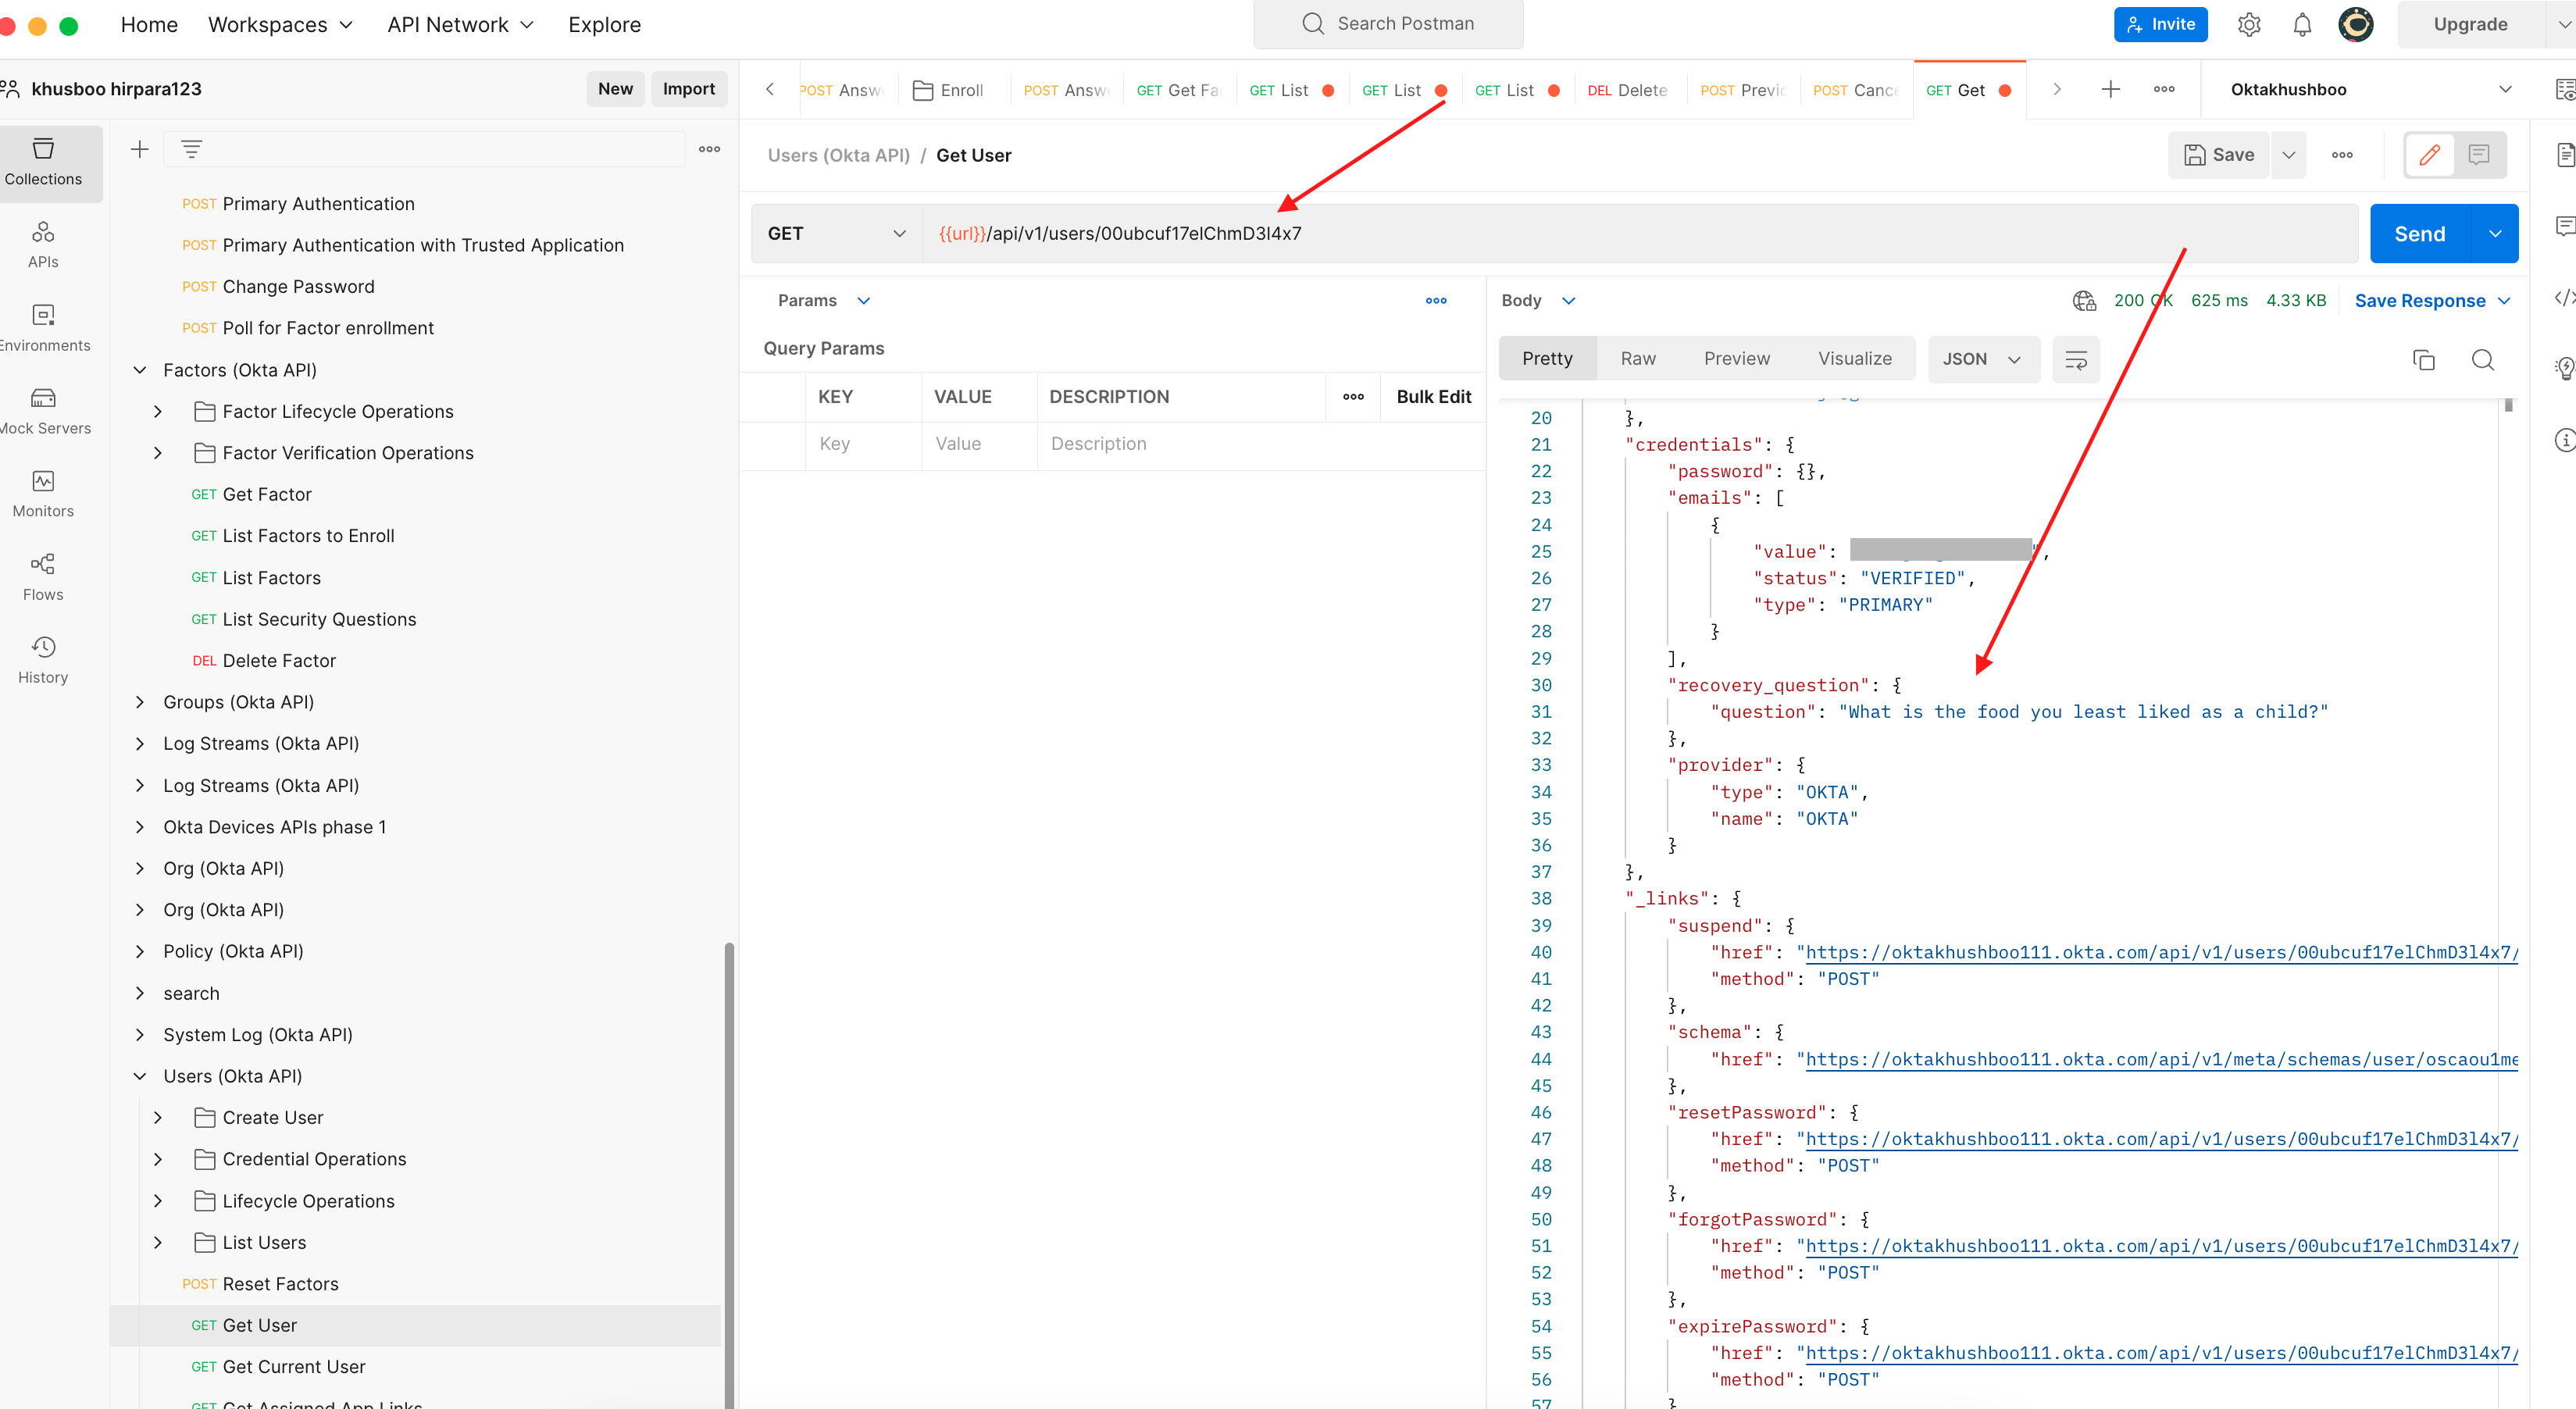2576x1409 pixels.
Task: Toggle word wrap in response body
Action: (2075, 360)
